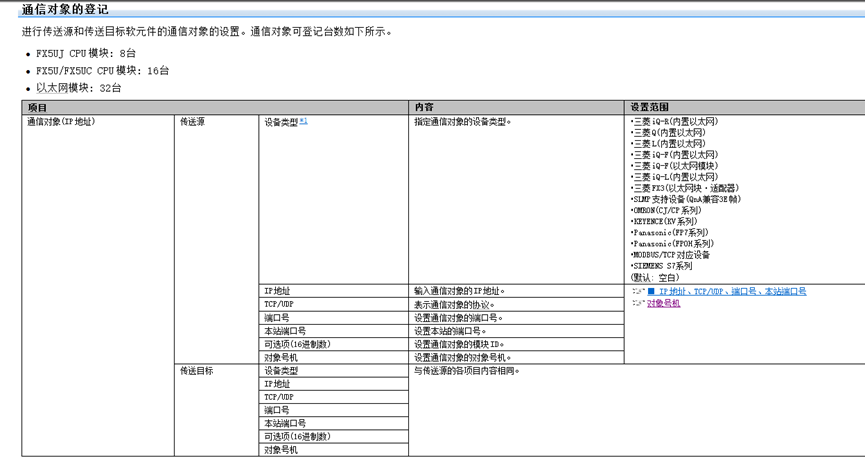
Task: Select the 项目 column header
Action: click(37, 107)
